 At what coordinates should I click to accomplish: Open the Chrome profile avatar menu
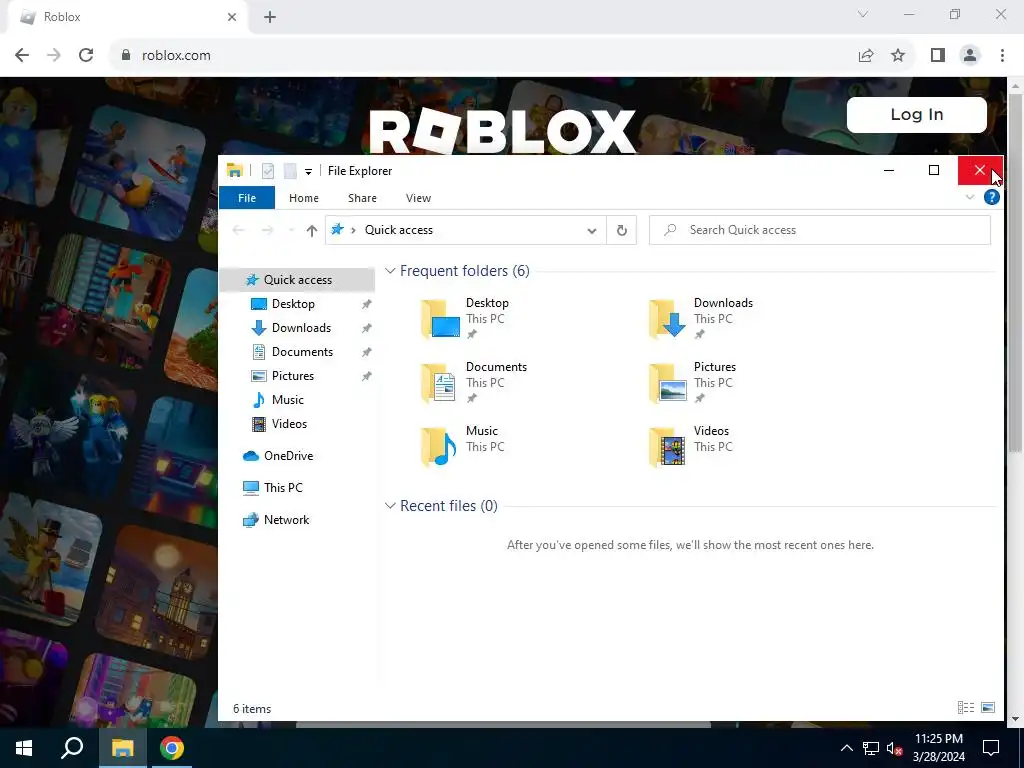point(970,56)
